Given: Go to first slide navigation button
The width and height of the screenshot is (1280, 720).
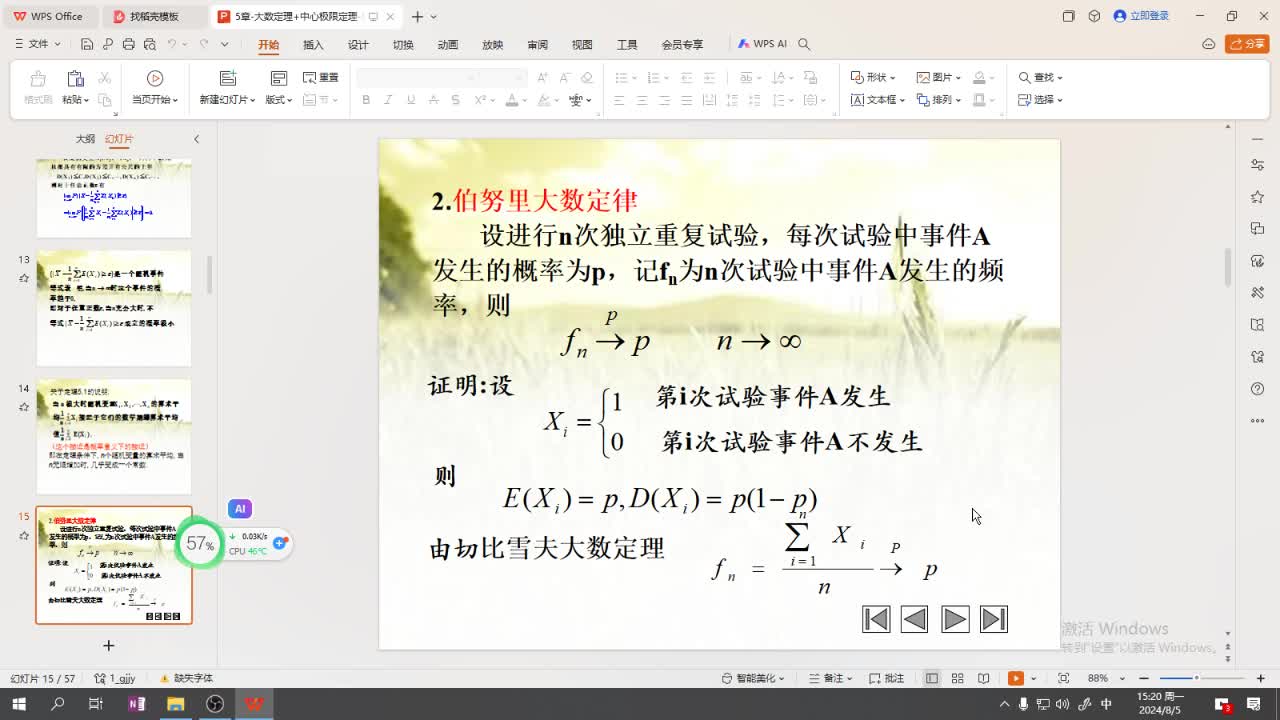Looking at the screenshot, I should point(876,619).
